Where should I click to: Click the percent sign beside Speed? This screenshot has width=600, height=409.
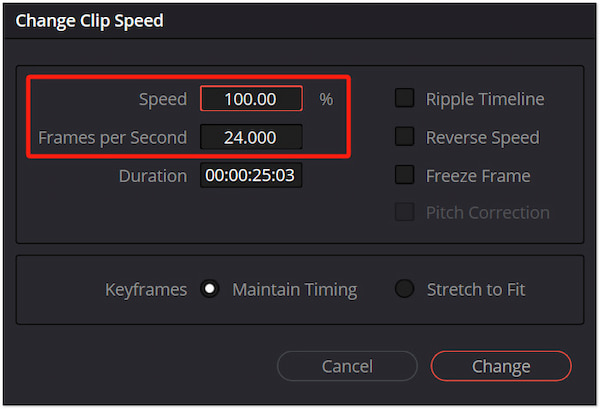click(x=326, y=99)
